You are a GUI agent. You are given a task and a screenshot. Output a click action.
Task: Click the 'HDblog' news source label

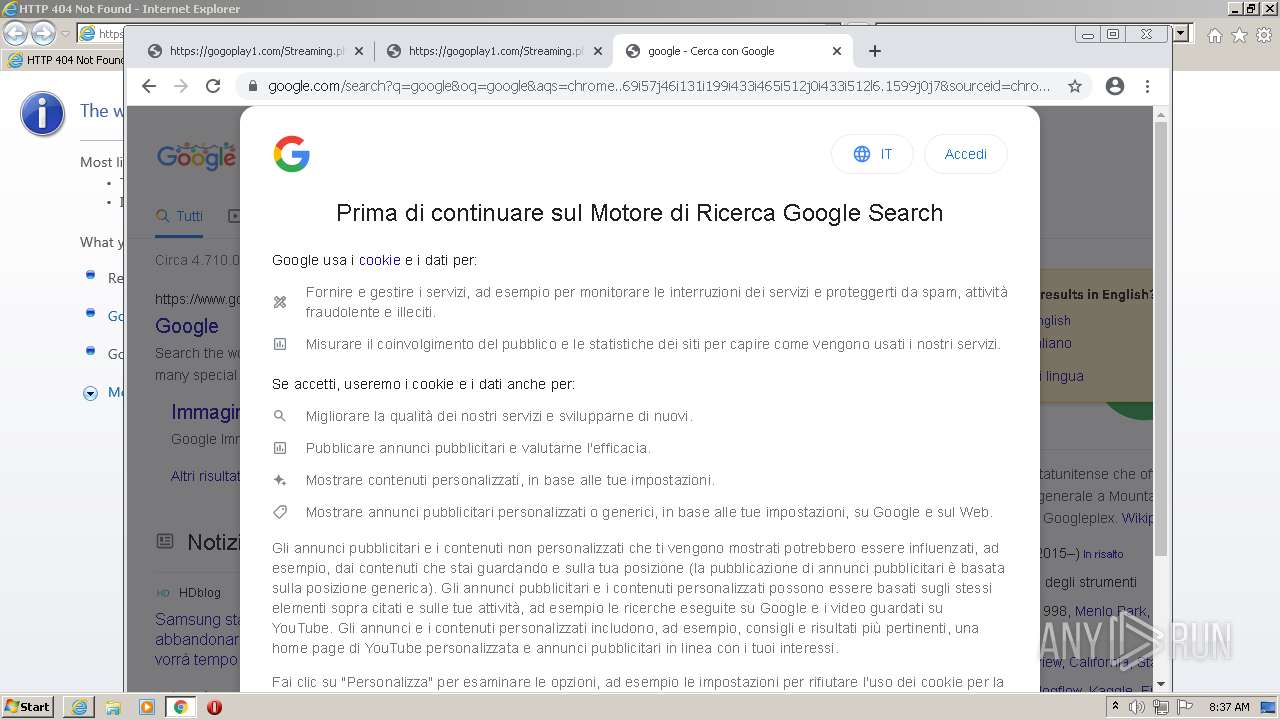point(200,593)
